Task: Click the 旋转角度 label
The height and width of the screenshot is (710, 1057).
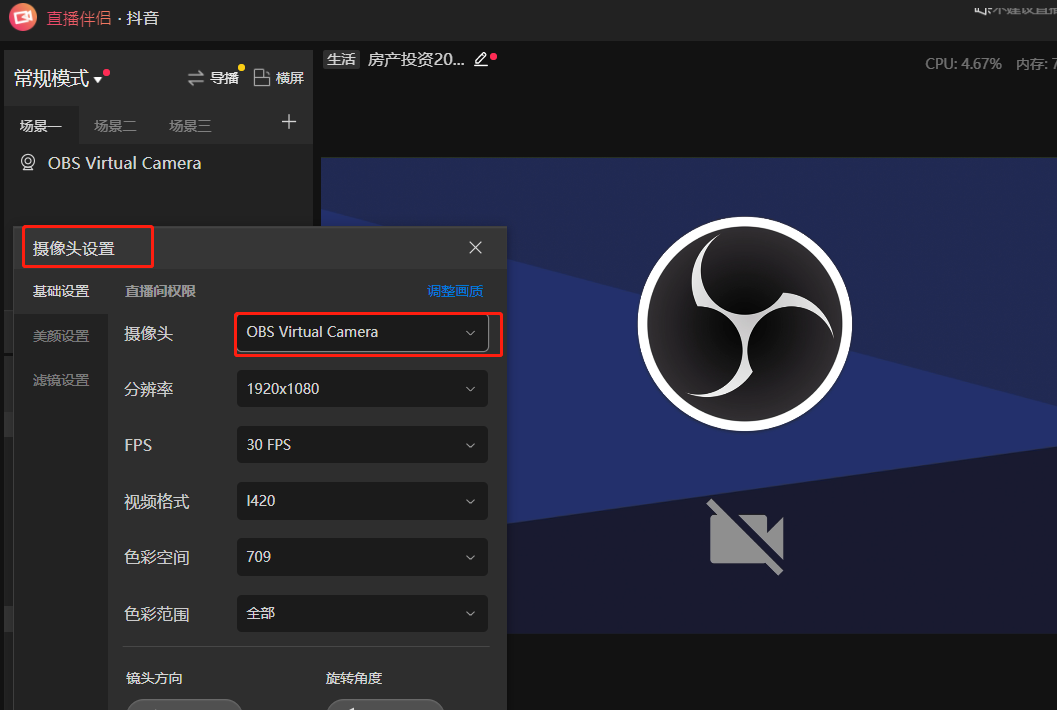Action: 354,678
